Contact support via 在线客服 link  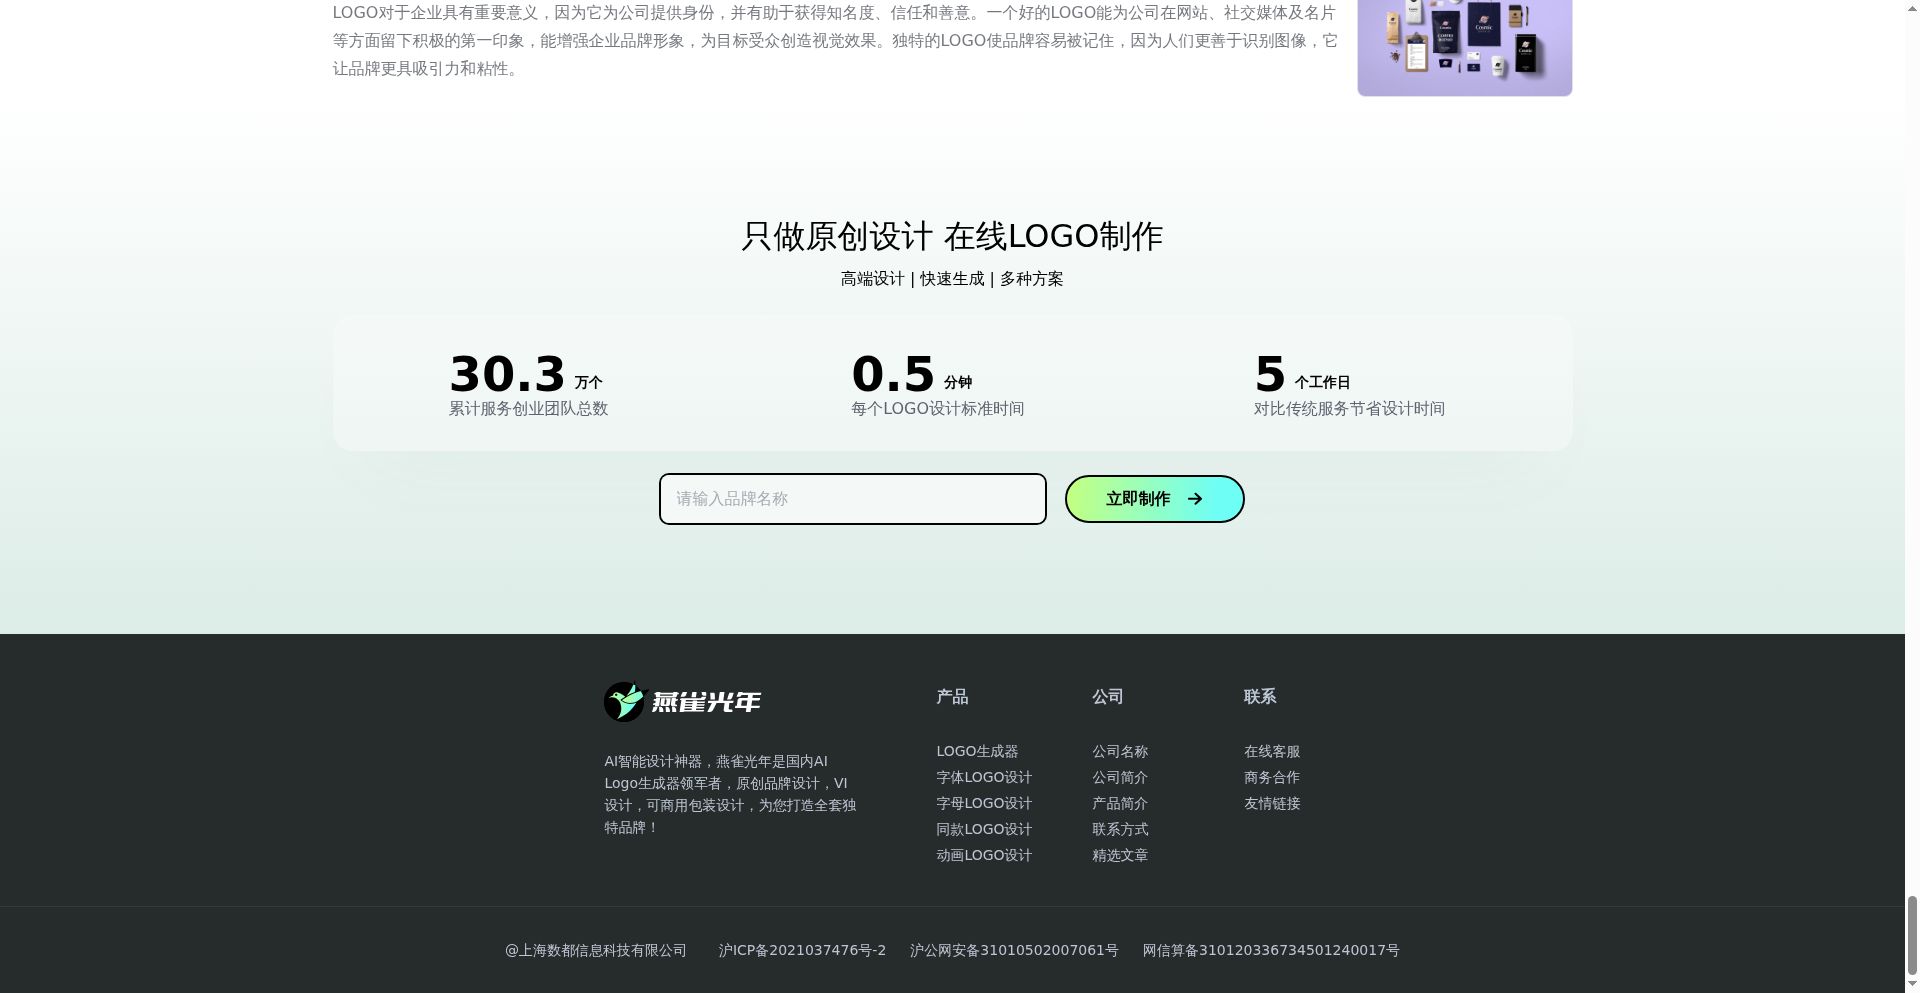point(1271,751)
